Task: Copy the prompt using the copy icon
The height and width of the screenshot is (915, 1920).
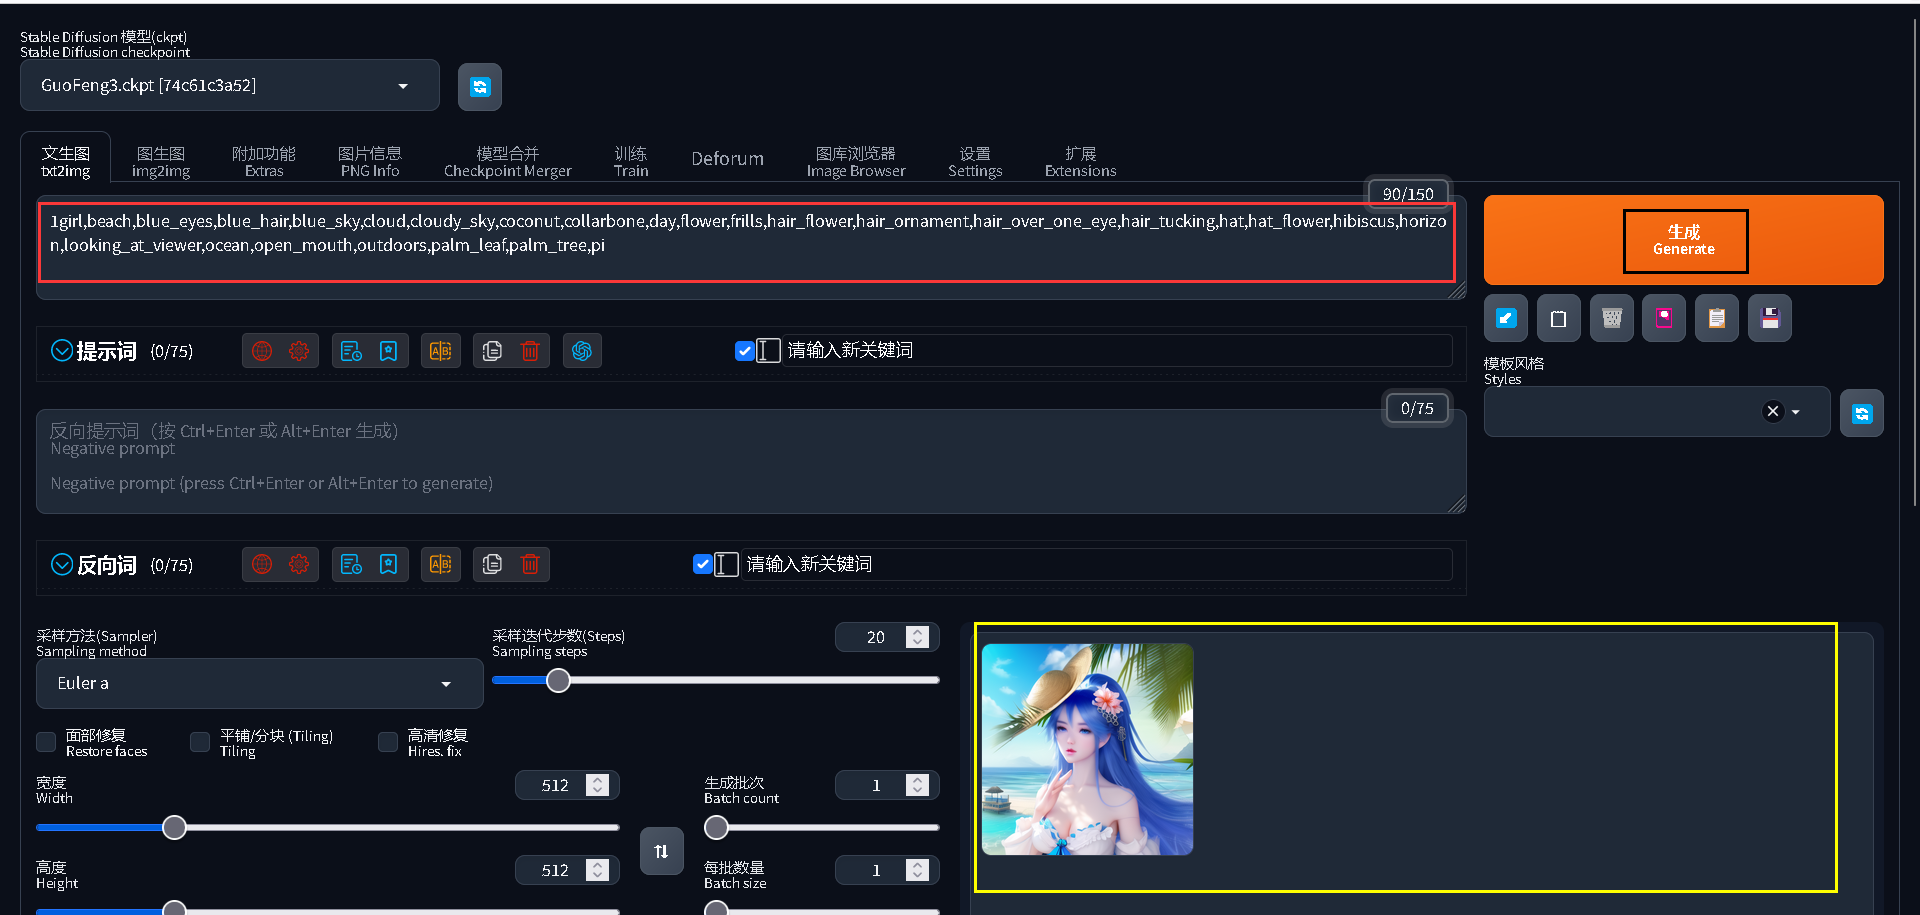Action: [492, 350]
